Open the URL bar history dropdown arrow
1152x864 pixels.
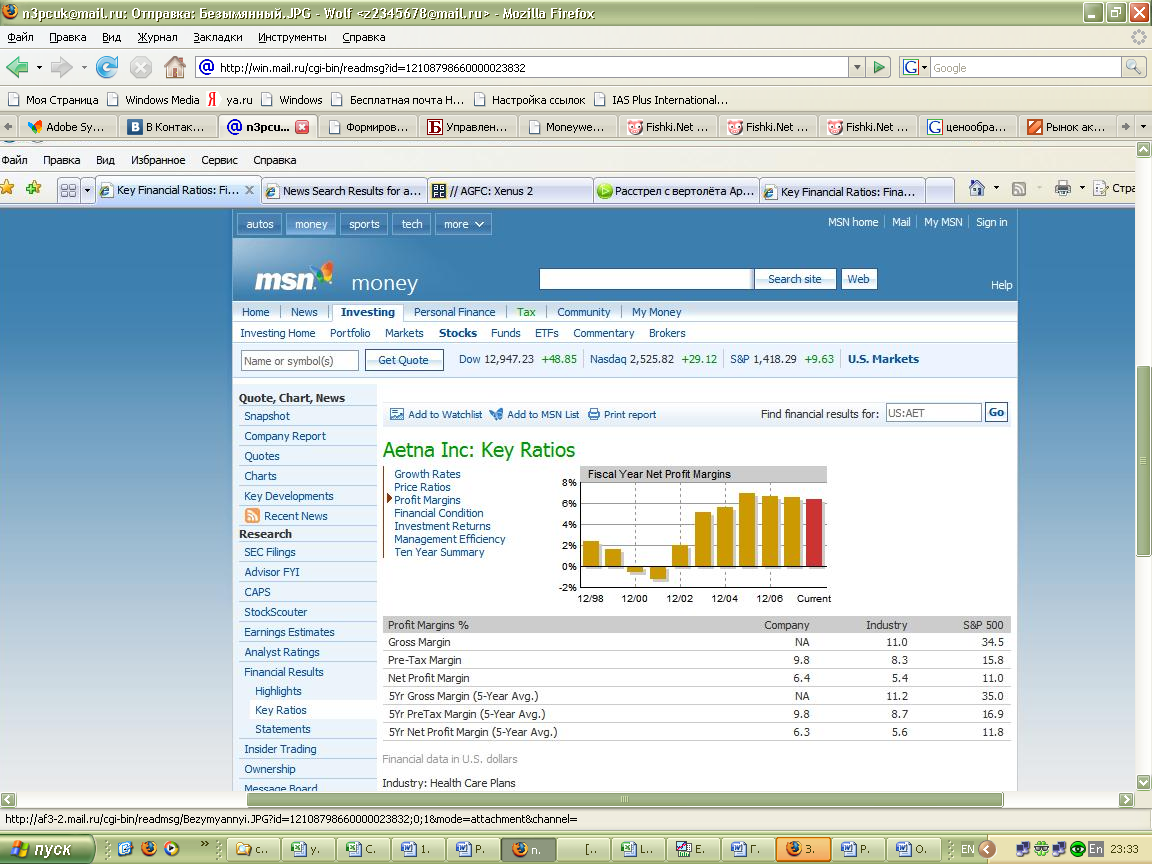pos(857,68)
